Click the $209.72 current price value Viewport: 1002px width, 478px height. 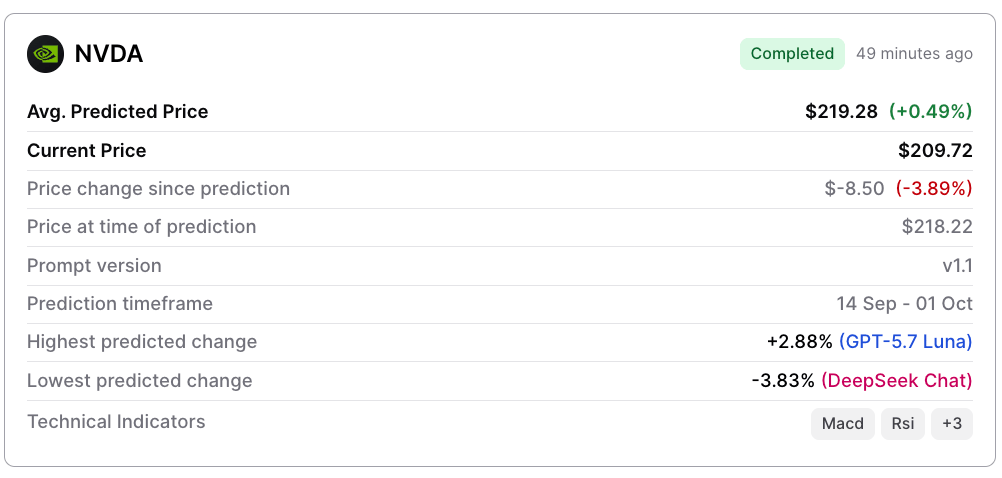click(936, 151)
